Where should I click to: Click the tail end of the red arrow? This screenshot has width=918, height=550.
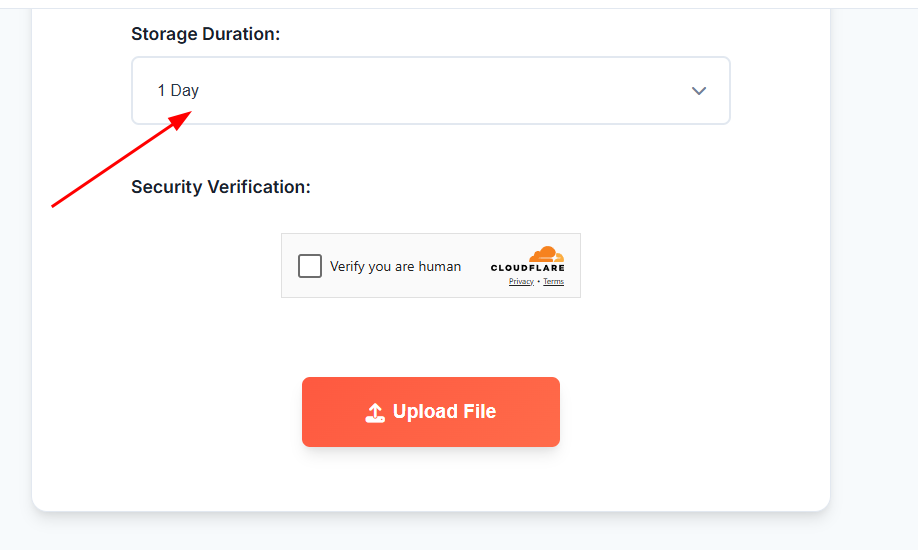[54, 205]
